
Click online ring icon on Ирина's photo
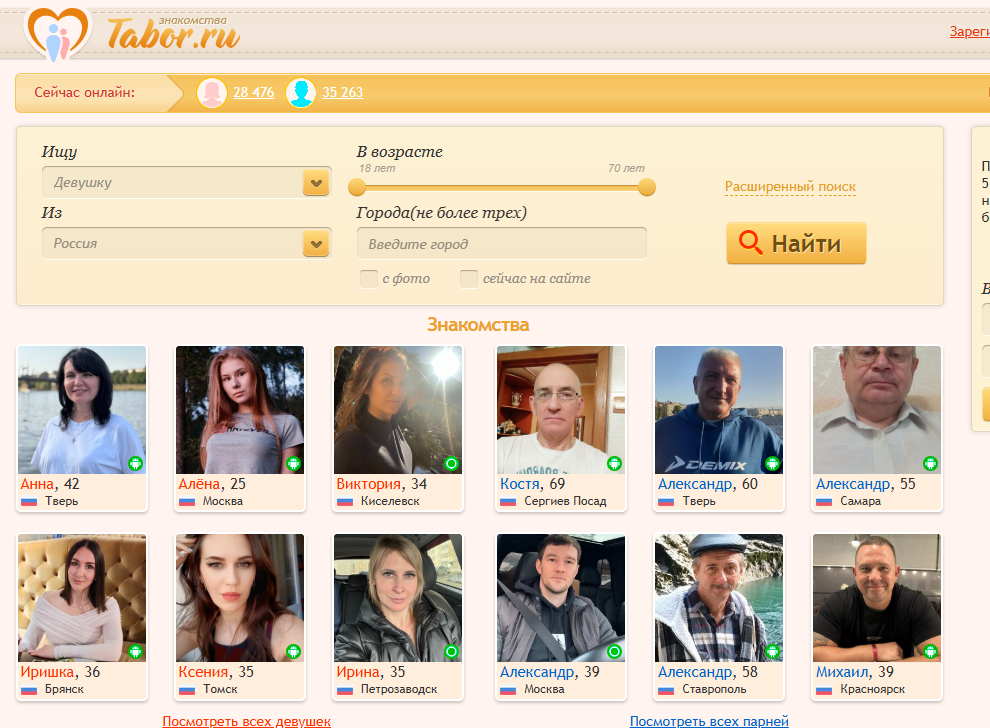coord(451,652)
